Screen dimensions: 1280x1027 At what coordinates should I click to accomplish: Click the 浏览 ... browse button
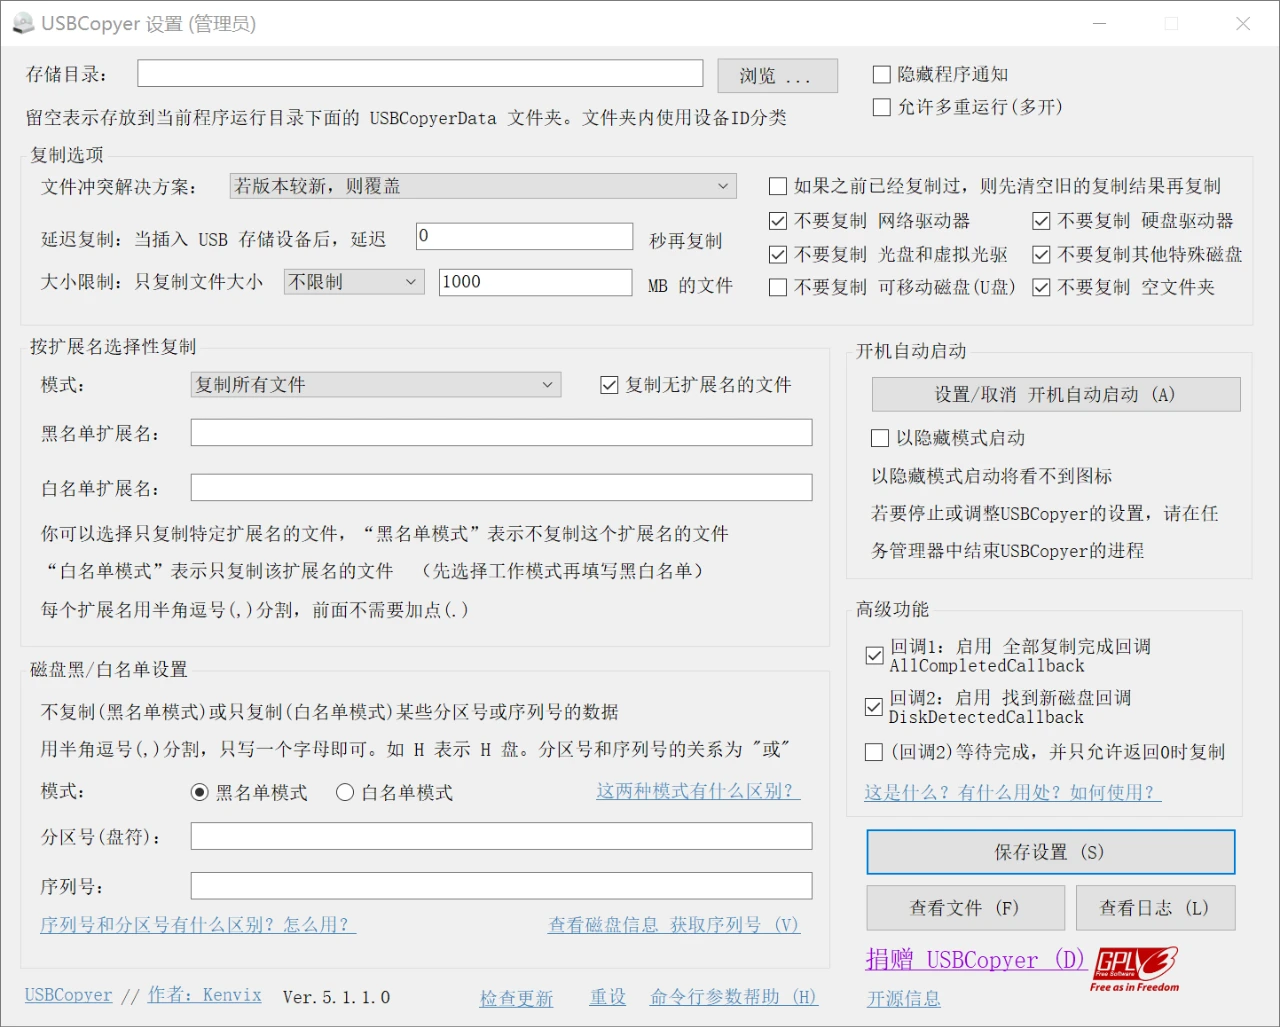pyautogui.click(x=777, y=75)
